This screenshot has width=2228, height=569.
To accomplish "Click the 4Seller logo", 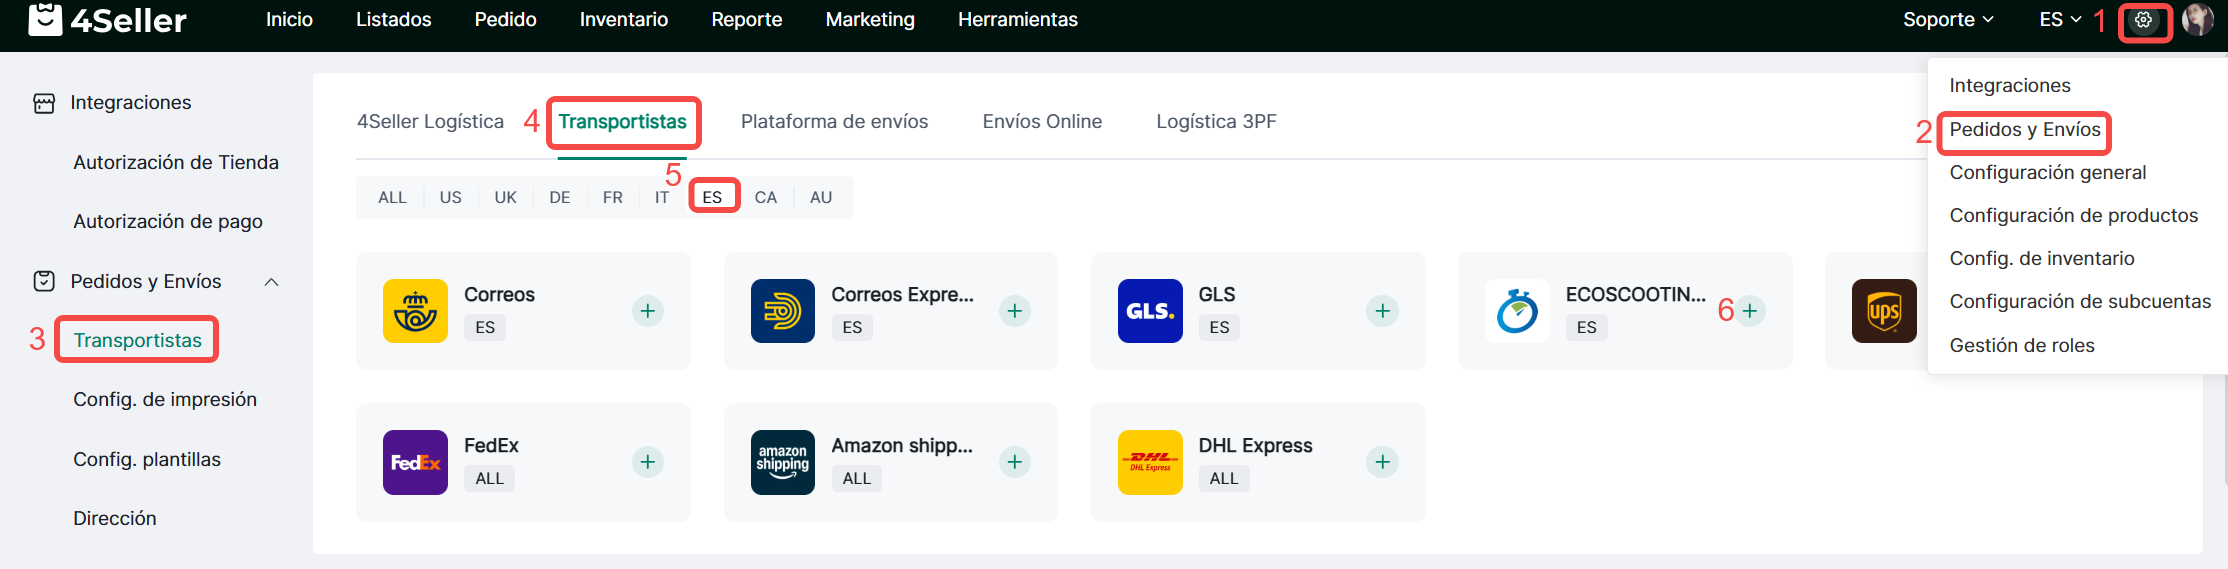I will pyautogui.click(x=107, y=19).
